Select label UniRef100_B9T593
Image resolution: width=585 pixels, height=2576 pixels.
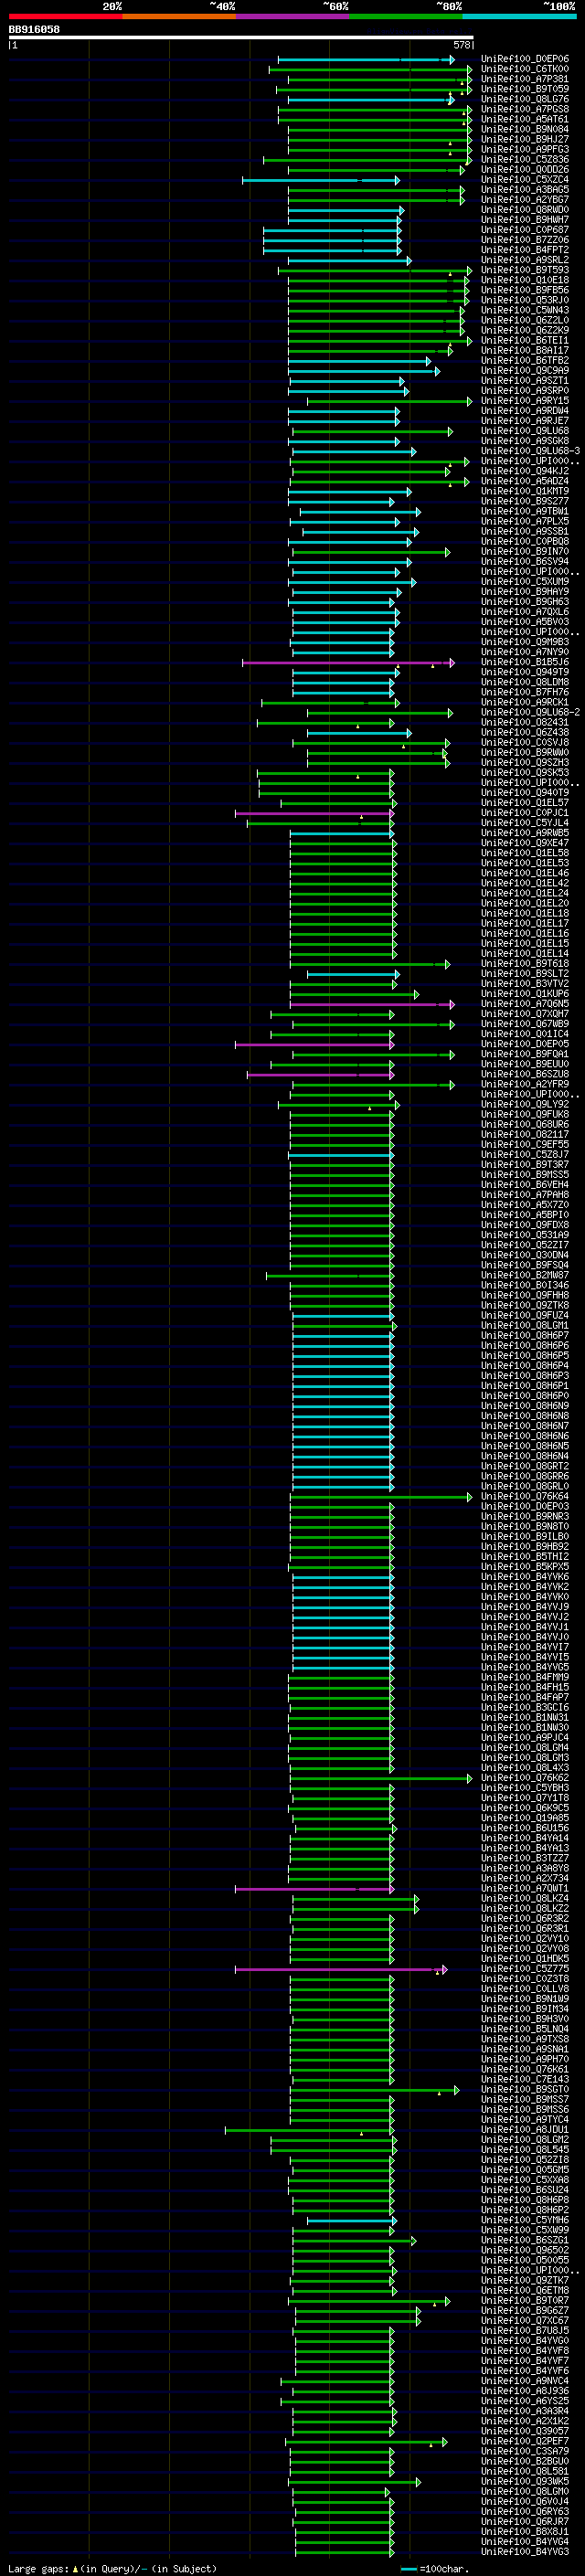524,270
